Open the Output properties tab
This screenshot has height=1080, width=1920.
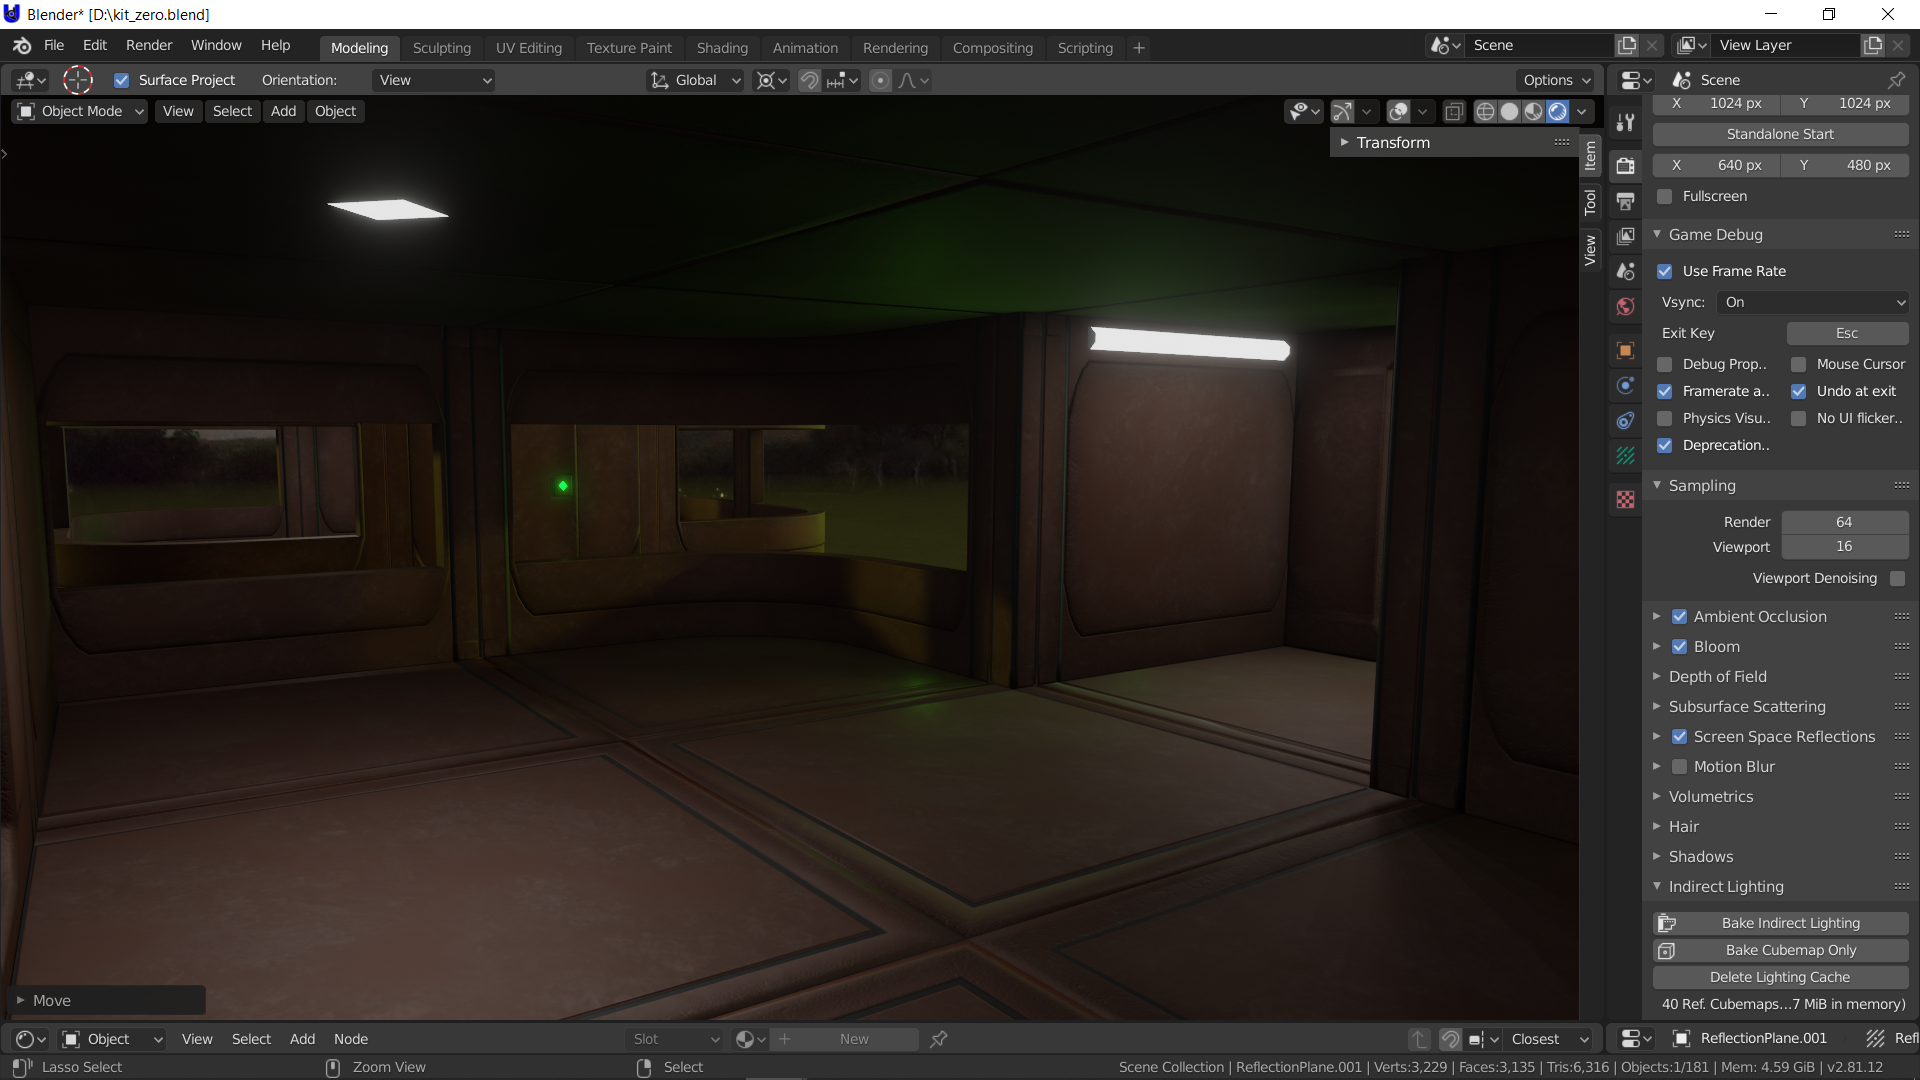point(1626,201)
